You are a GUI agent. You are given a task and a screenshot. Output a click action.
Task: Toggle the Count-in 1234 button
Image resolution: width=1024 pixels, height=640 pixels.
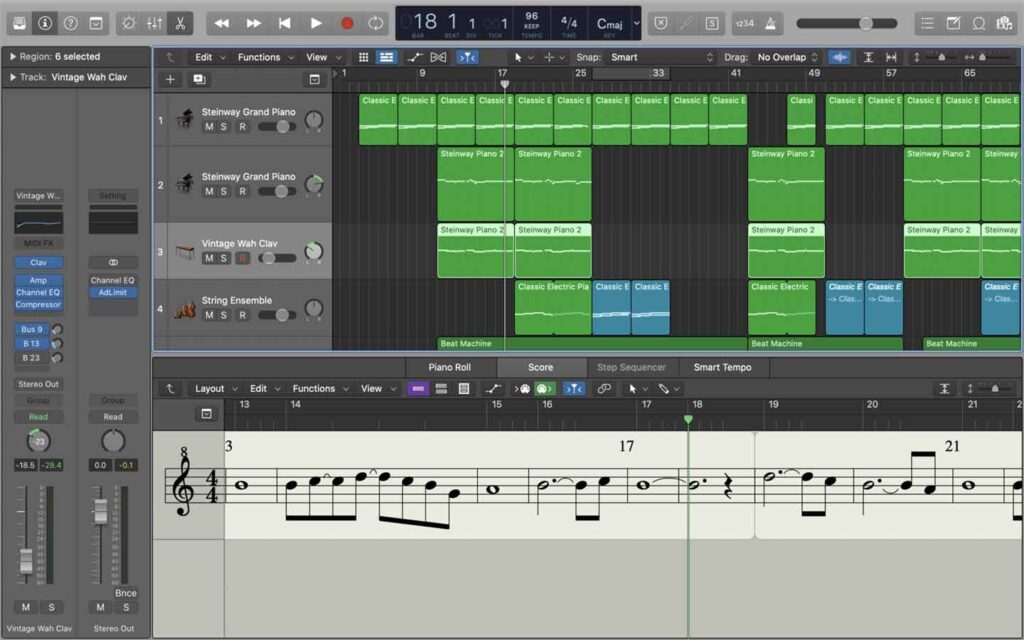click(744, 24)
